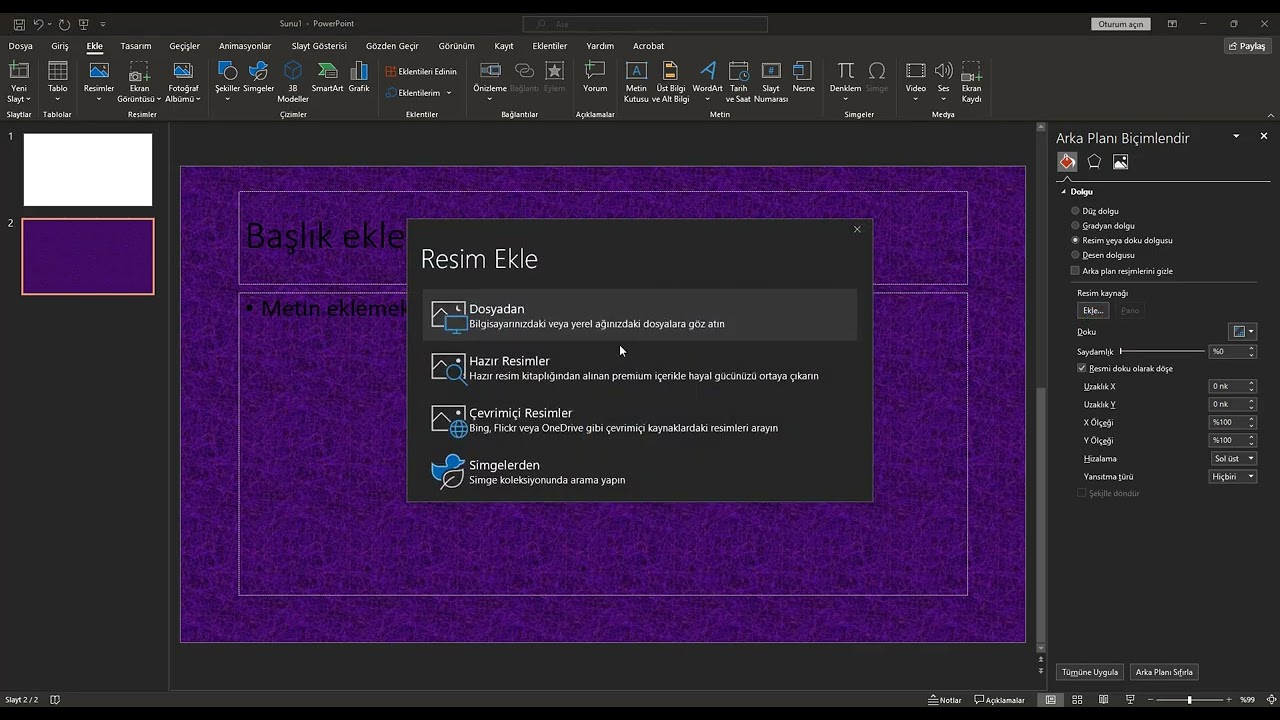
Task: Open the 3B Modeller tool
Action: (x=293, y=82)
